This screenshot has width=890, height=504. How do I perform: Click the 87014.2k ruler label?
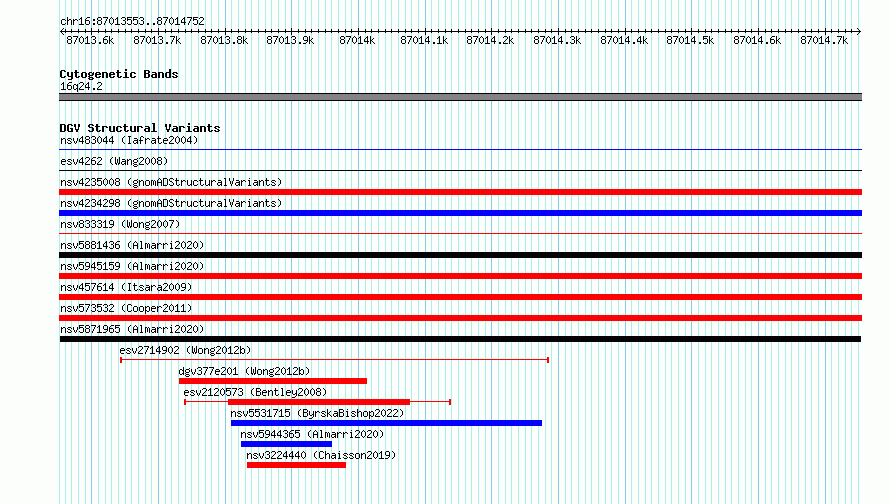coord(490,40)
